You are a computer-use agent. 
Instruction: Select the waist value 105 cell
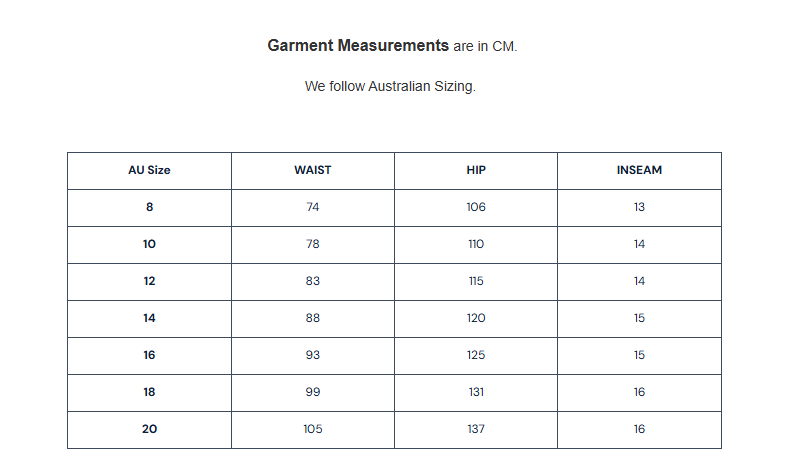(x=313, y=429)
